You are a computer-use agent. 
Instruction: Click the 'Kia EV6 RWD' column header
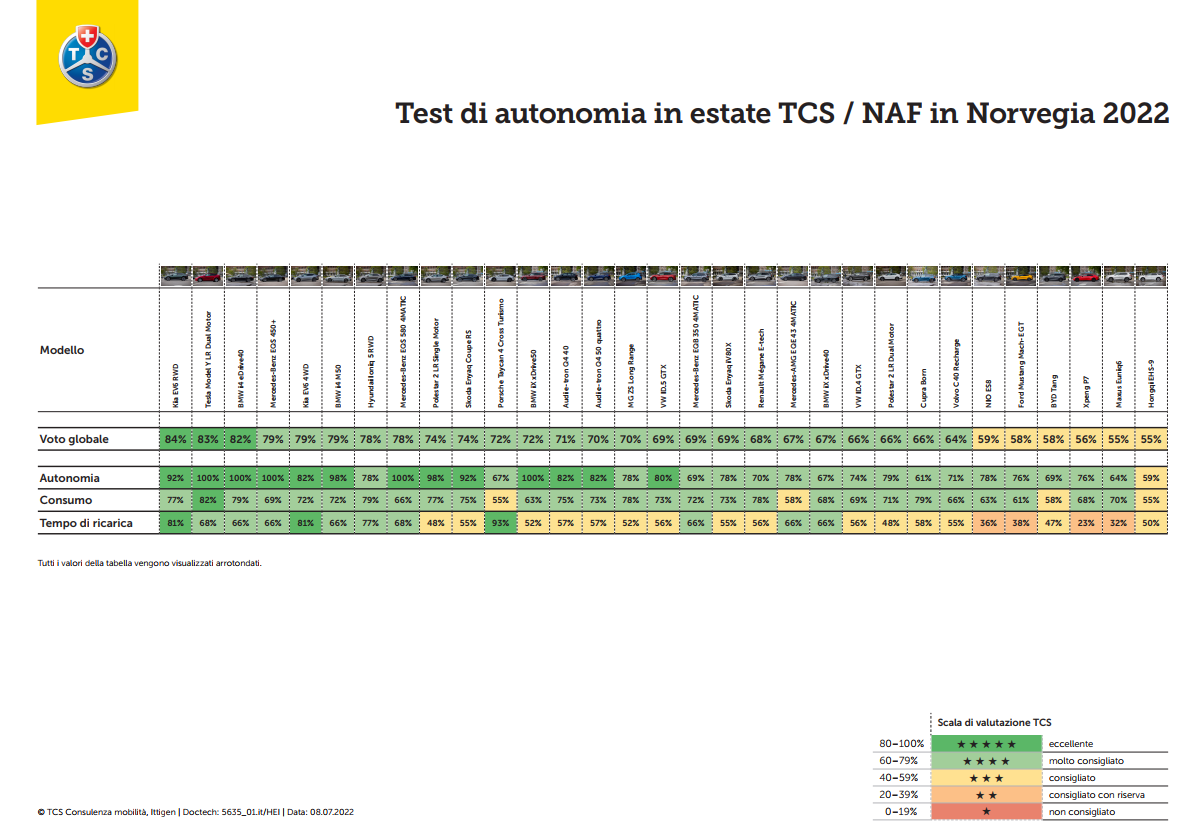176,385
